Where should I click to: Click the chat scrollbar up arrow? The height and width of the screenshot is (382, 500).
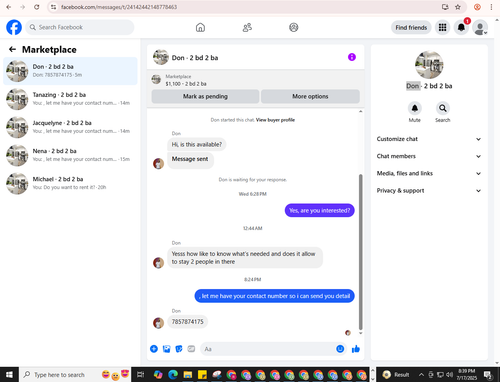(360, 111)
